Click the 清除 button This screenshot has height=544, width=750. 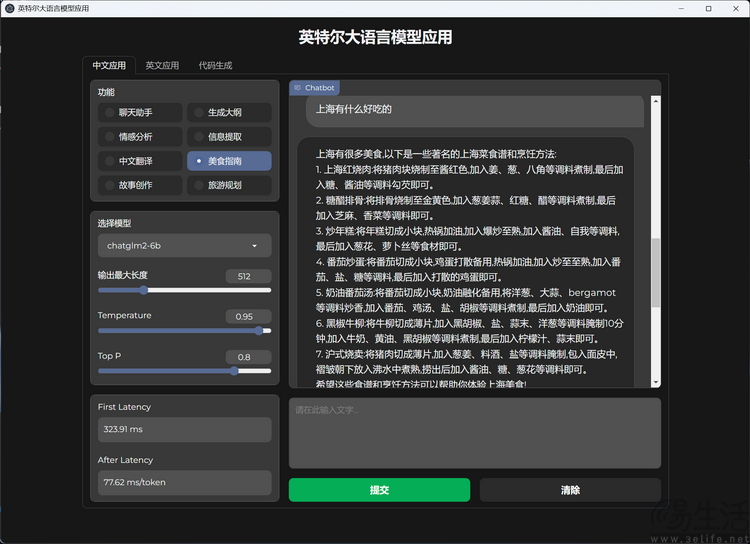coord(570,490)
